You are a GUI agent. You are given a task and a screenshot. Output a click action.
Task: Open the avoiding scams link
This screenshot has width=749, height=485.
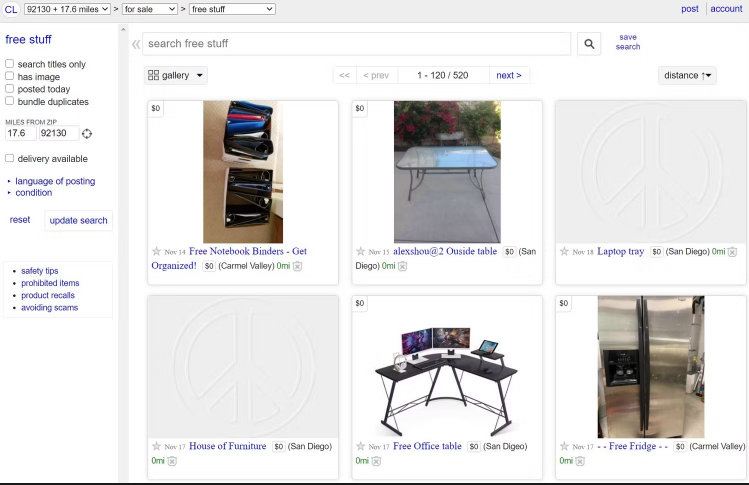pyautogui.click(x=49, y=308)
